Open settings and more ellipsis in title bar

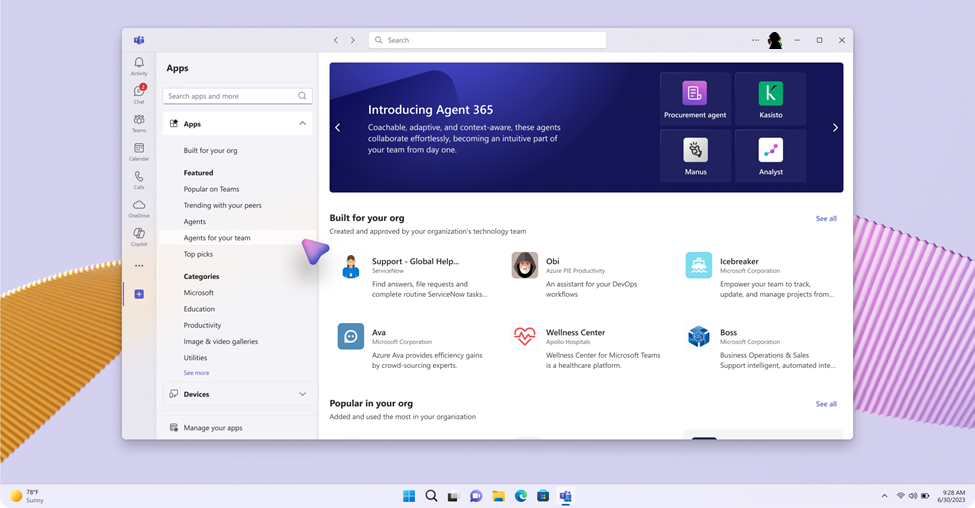point(755,40)
